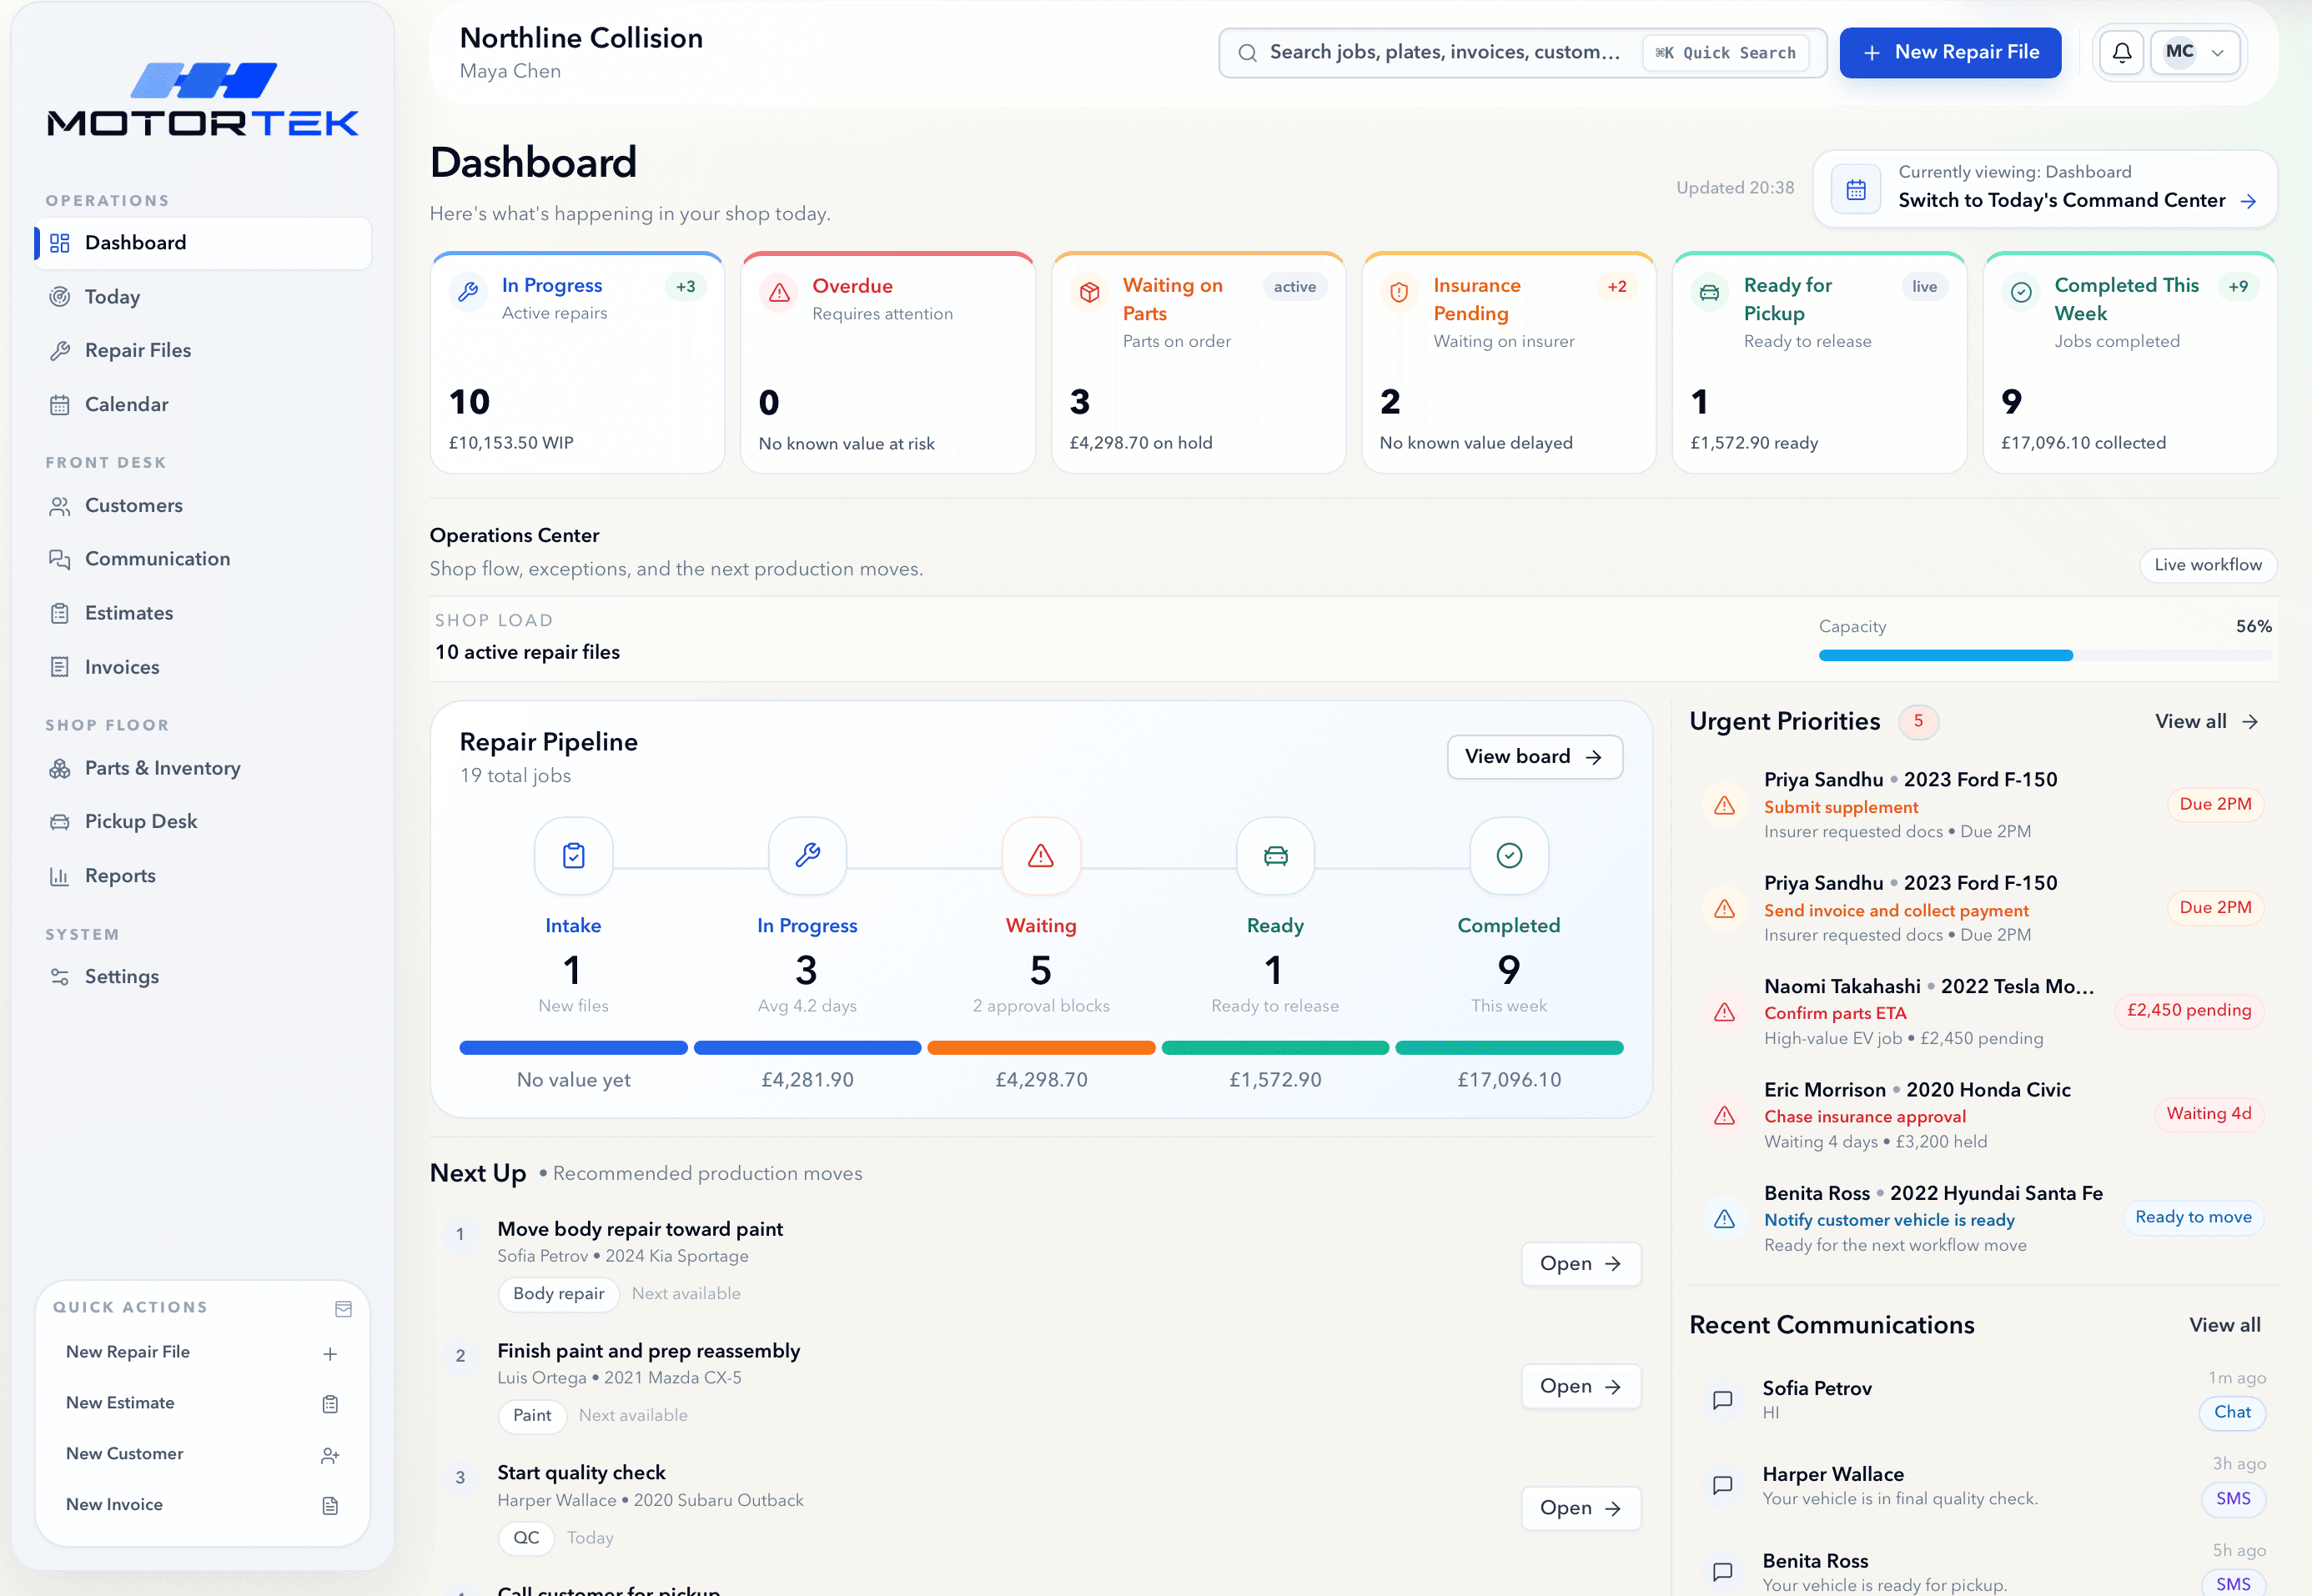Click the Live workflow badge

pos(2208,565)
